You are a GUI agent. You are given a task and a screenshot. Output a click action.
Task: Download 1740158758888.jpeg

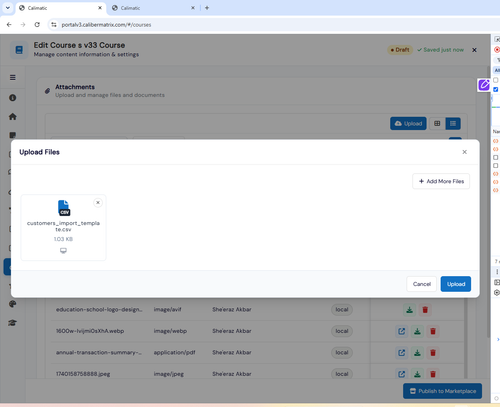pos(417,374)
